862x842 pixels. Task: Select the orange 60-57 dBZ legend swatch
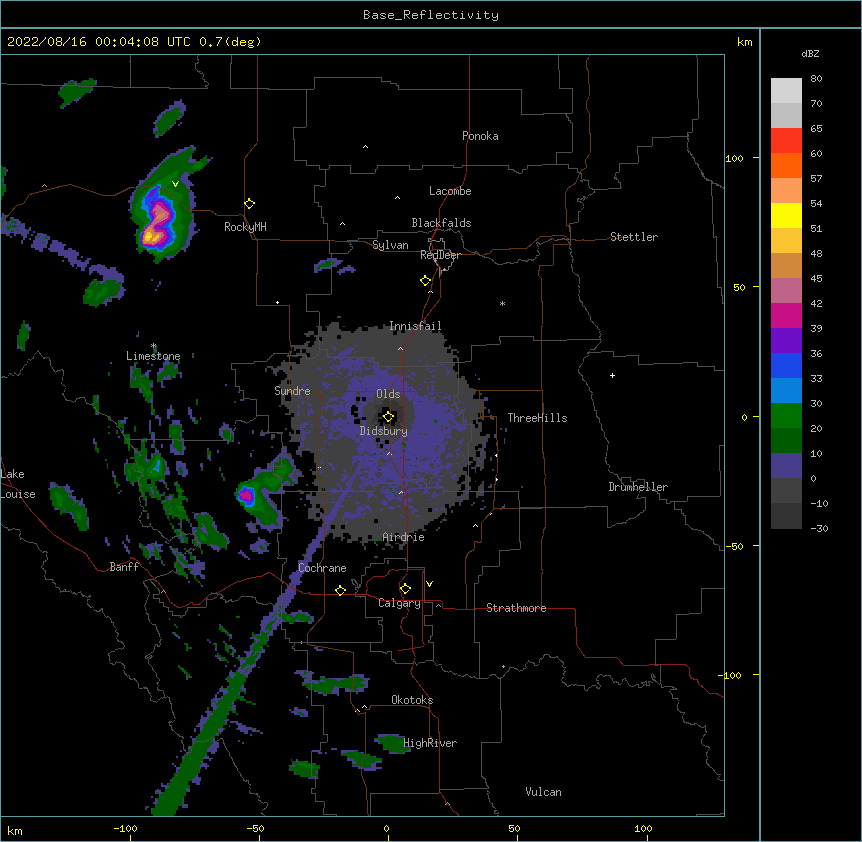(786, 165)
